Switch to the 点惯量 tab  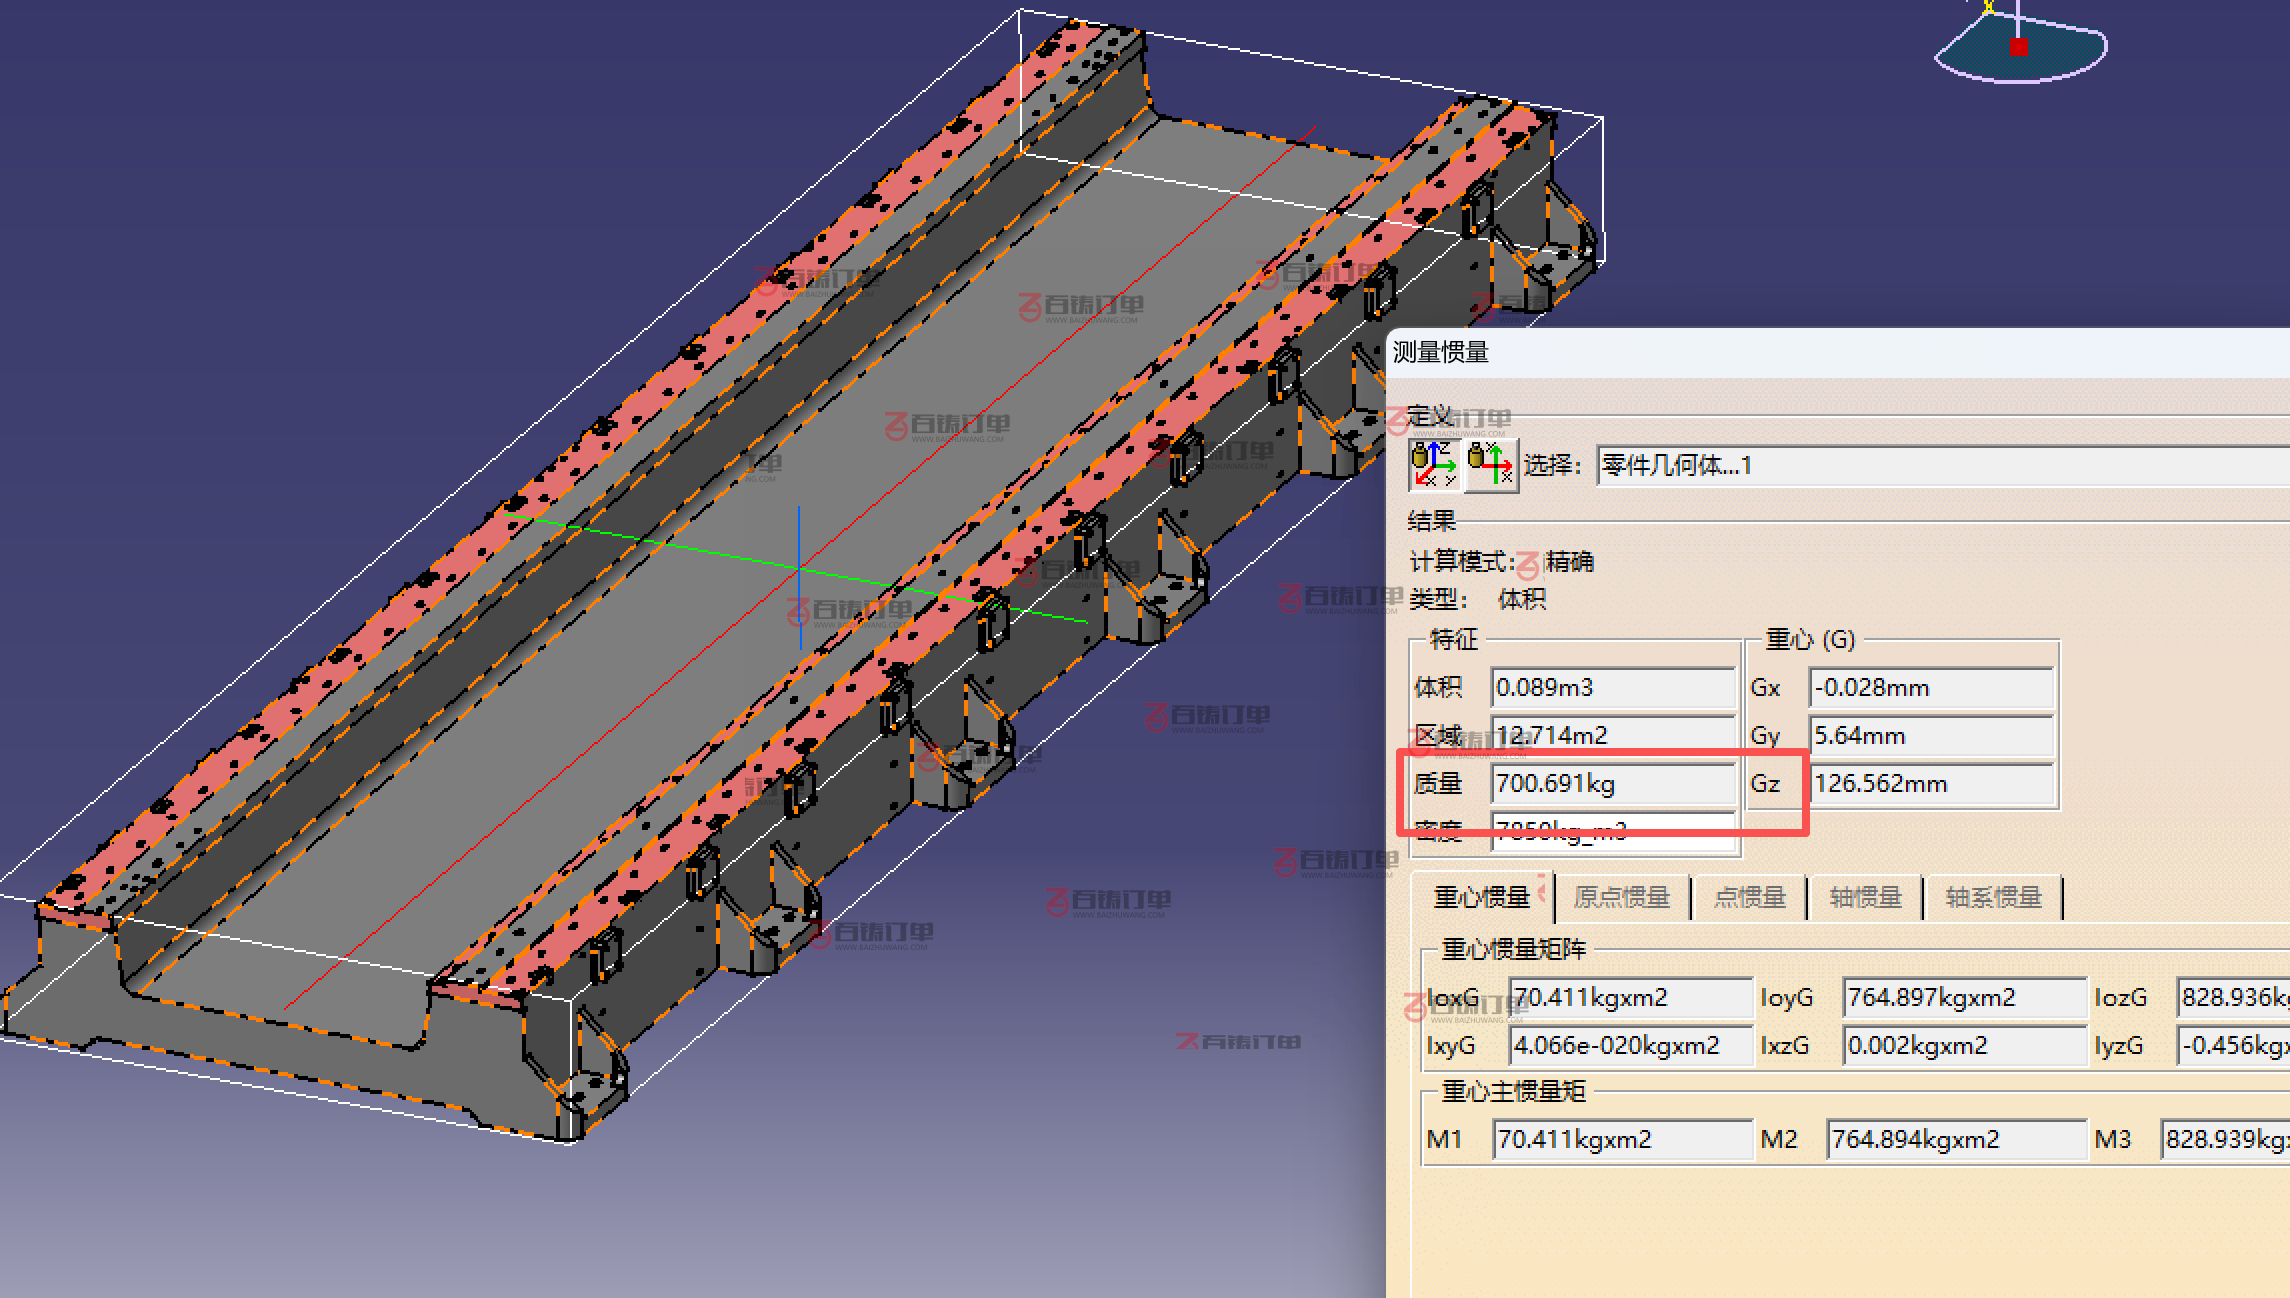(1749, 898)
